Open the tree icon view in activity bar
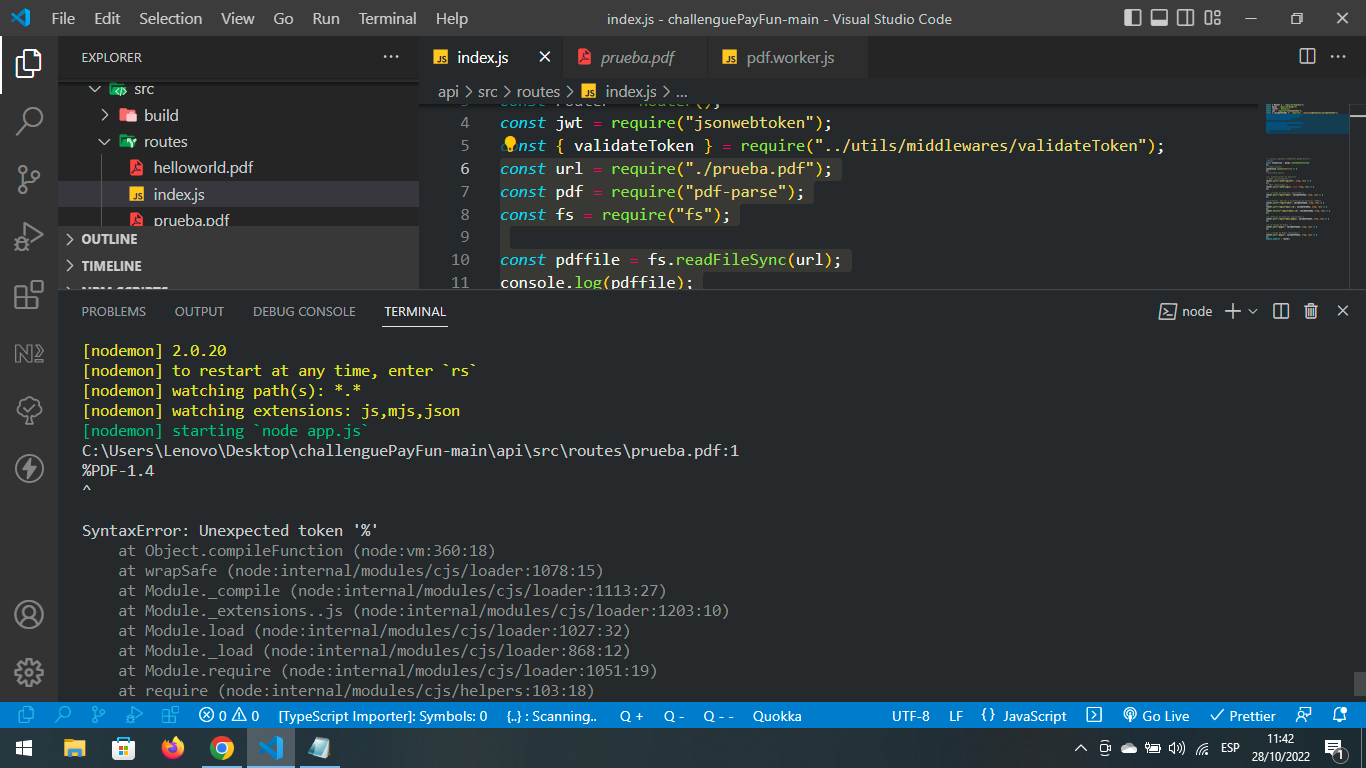The width and height of the screenshot is (1366, 768). coord(28,410)
